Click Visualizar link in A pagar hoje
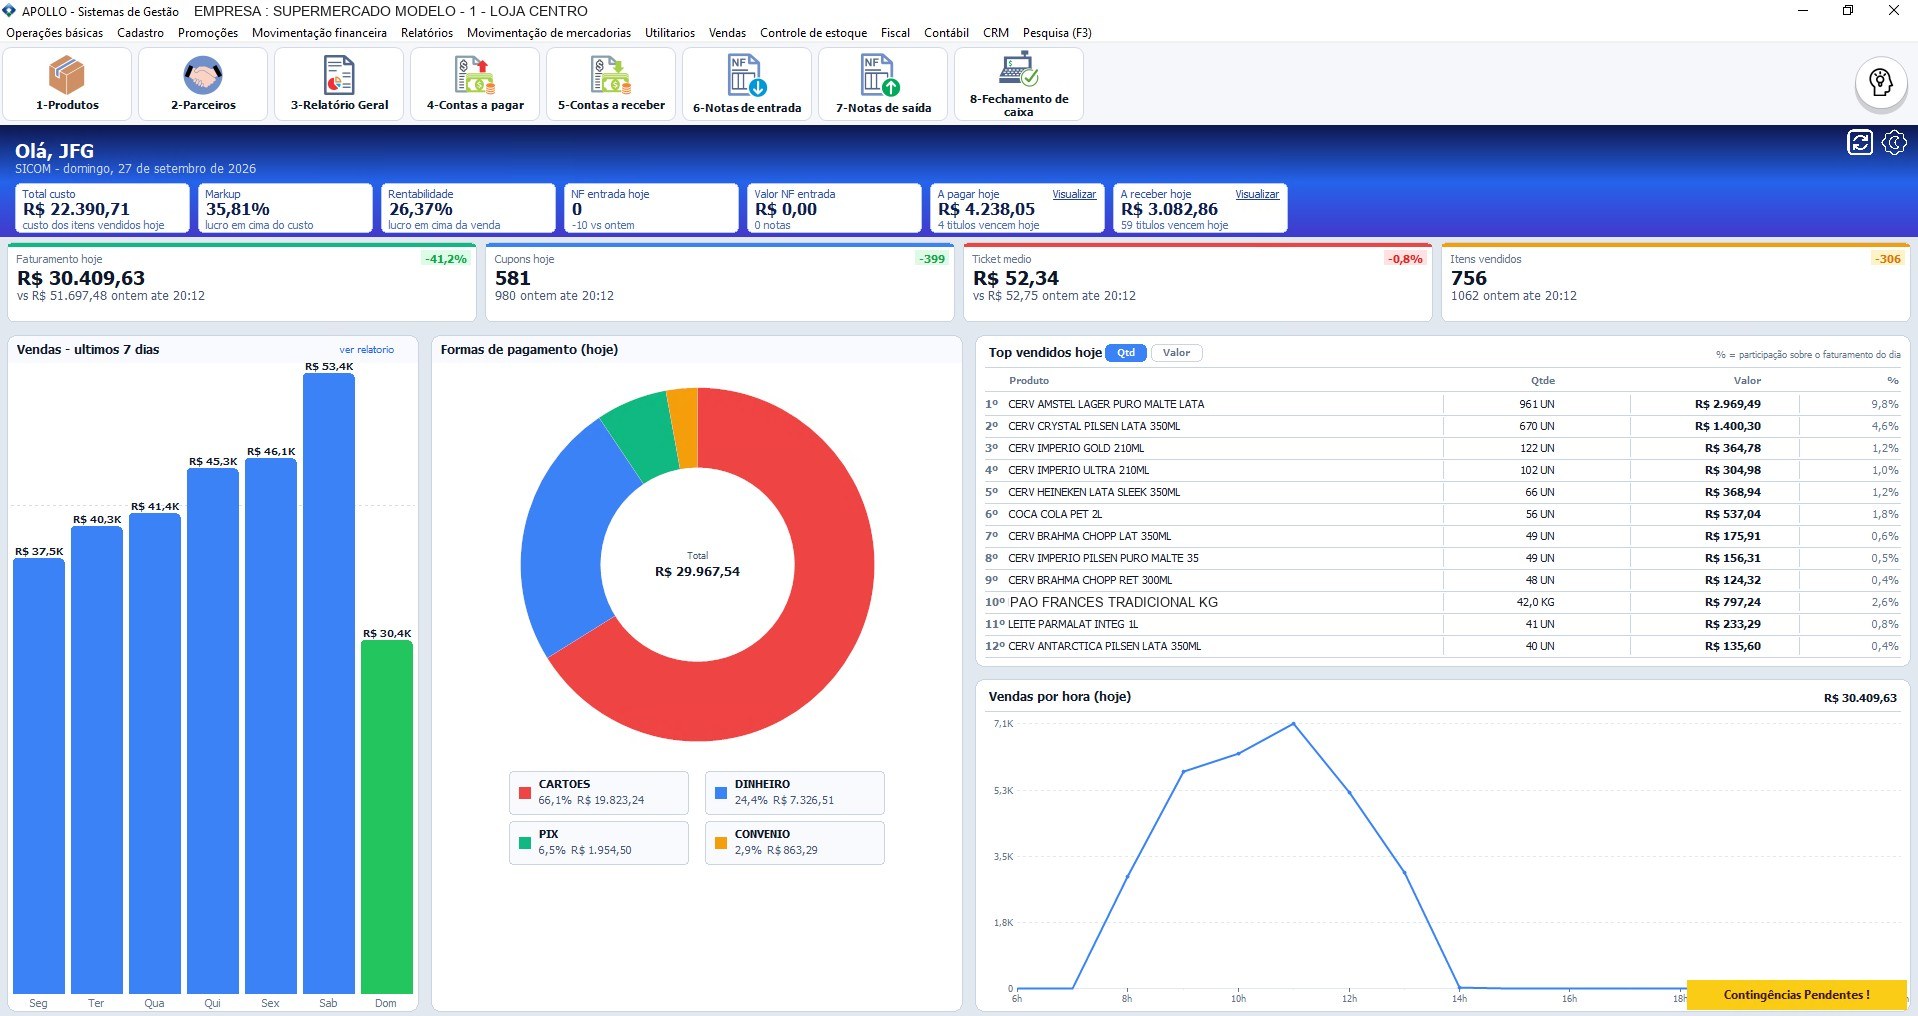 [1074, 194]
